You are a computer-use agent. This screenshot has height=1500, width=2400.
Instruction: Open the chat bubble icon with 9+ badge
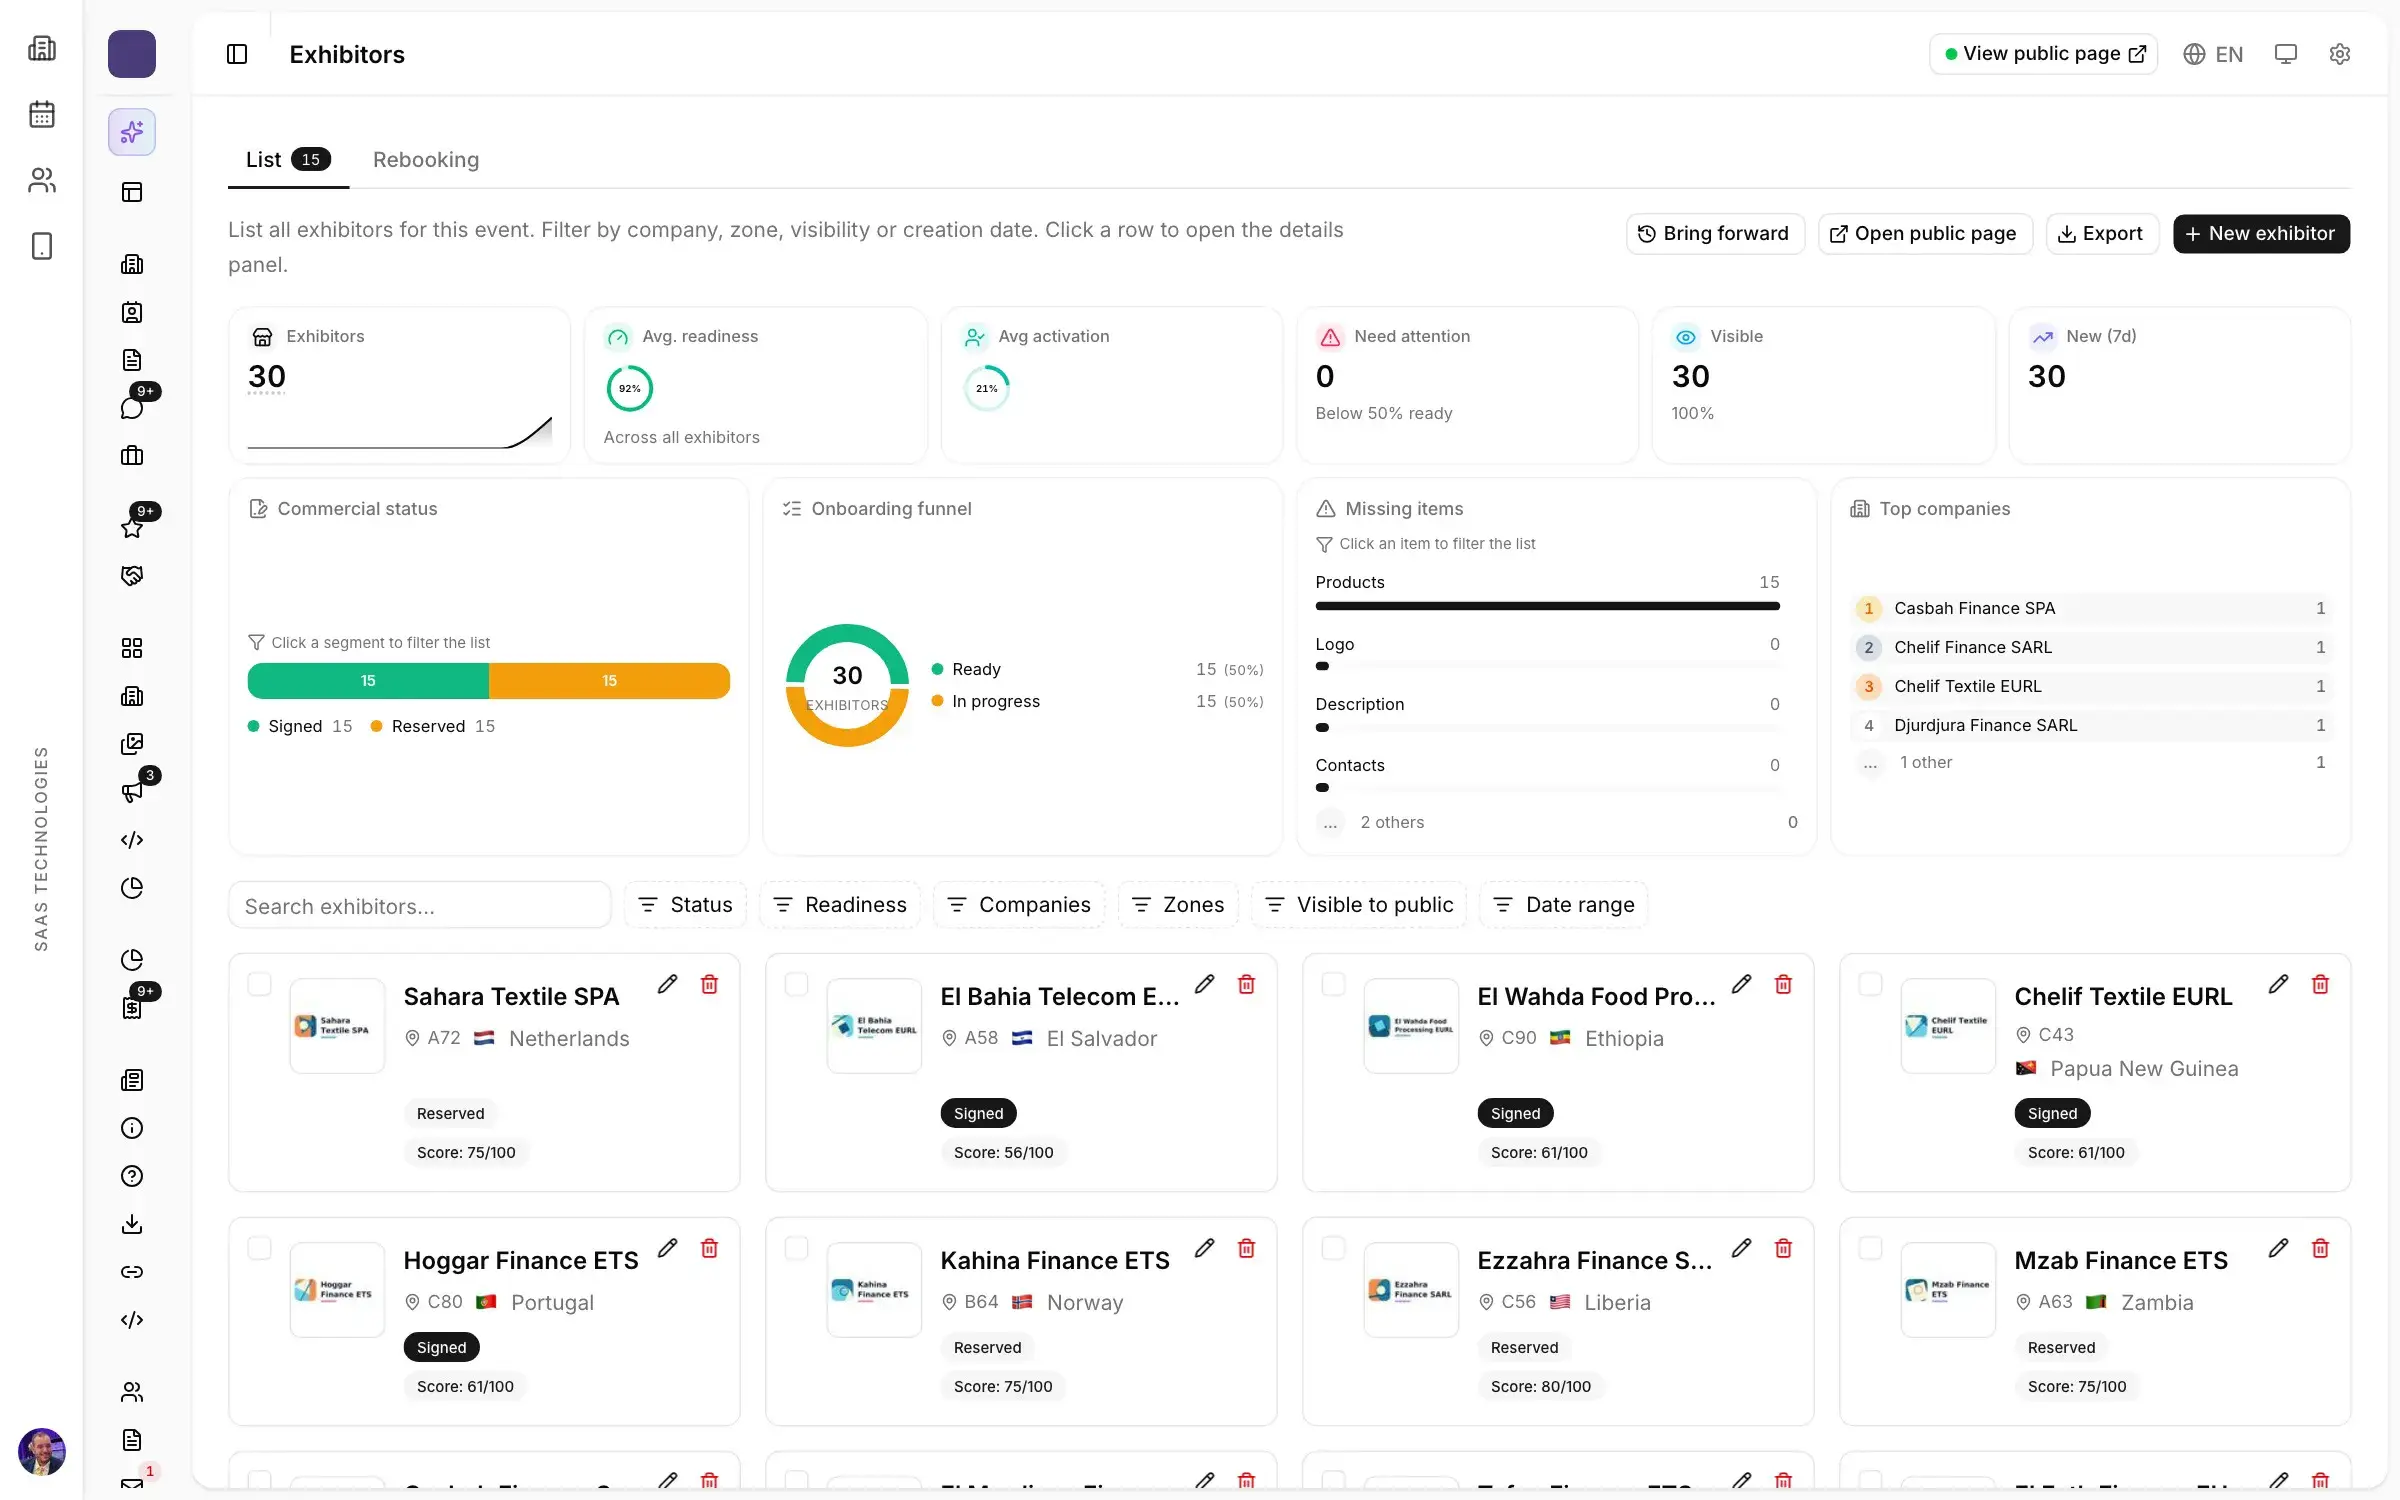pyautogui.click(x=132, y=407)
